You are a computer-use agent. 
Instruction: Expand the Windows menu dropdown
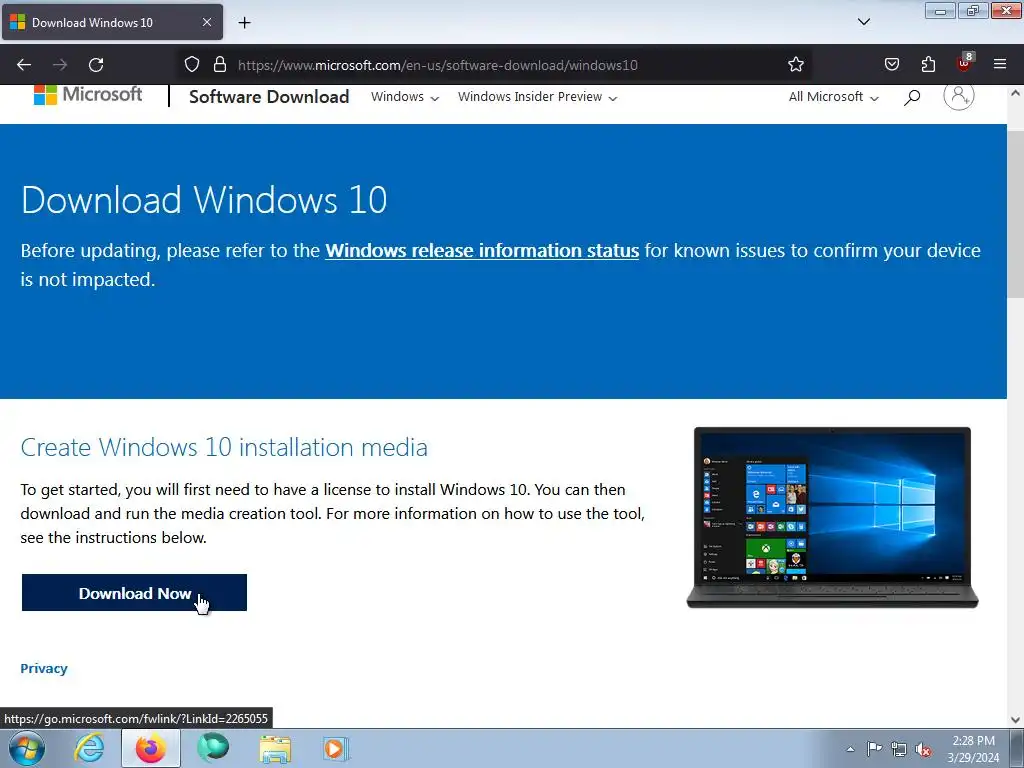[405, 97]
